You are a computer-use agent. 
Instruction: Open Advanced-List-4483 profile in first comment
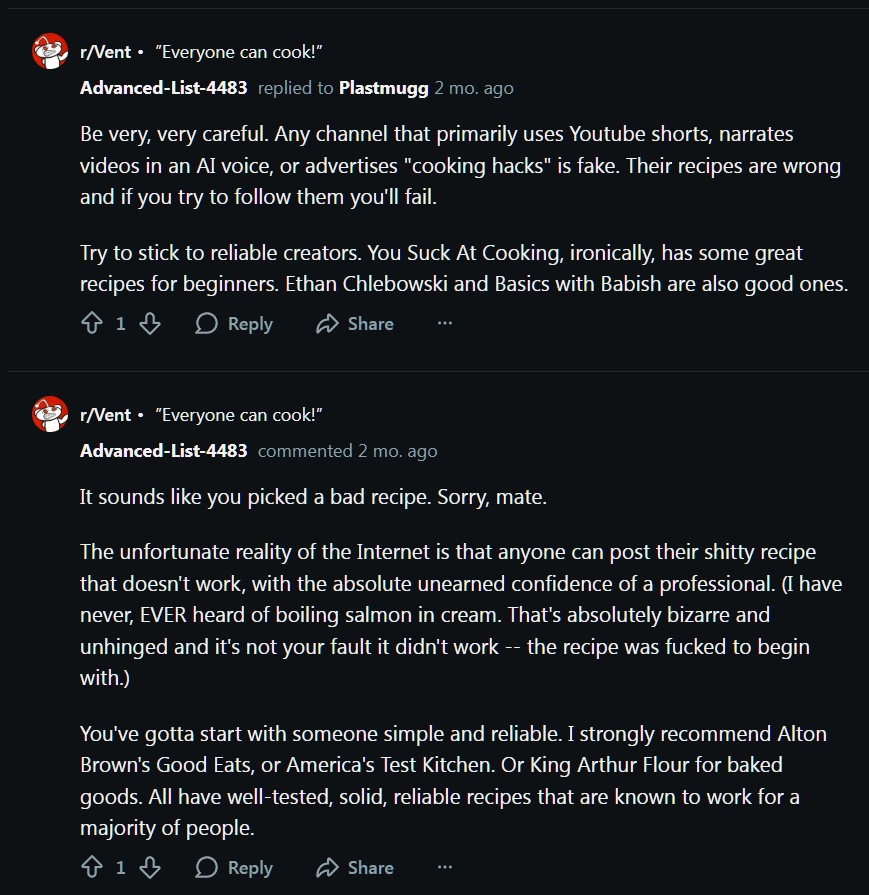(x=163, y=88)
